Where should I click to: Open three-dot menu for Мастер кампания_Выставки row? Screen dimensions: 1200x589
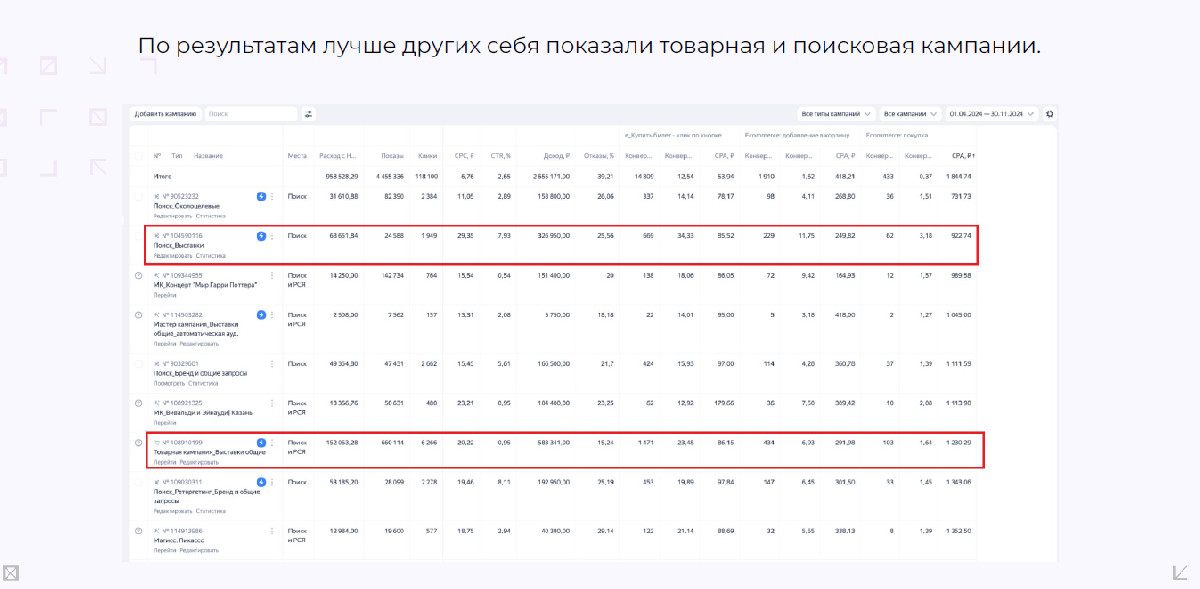coord(272,315)
